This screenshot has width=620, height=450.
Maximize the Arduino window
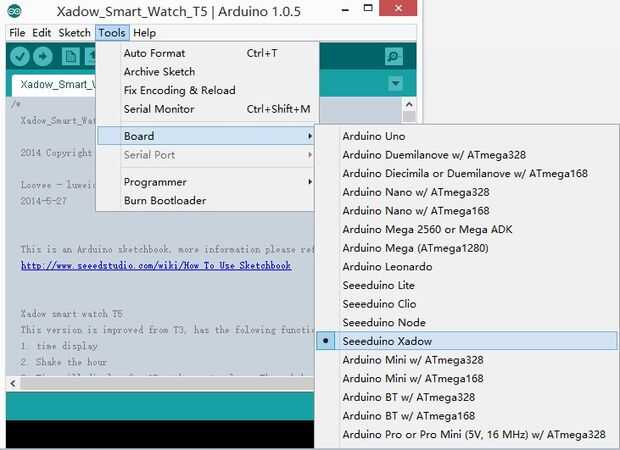(368, 8)
